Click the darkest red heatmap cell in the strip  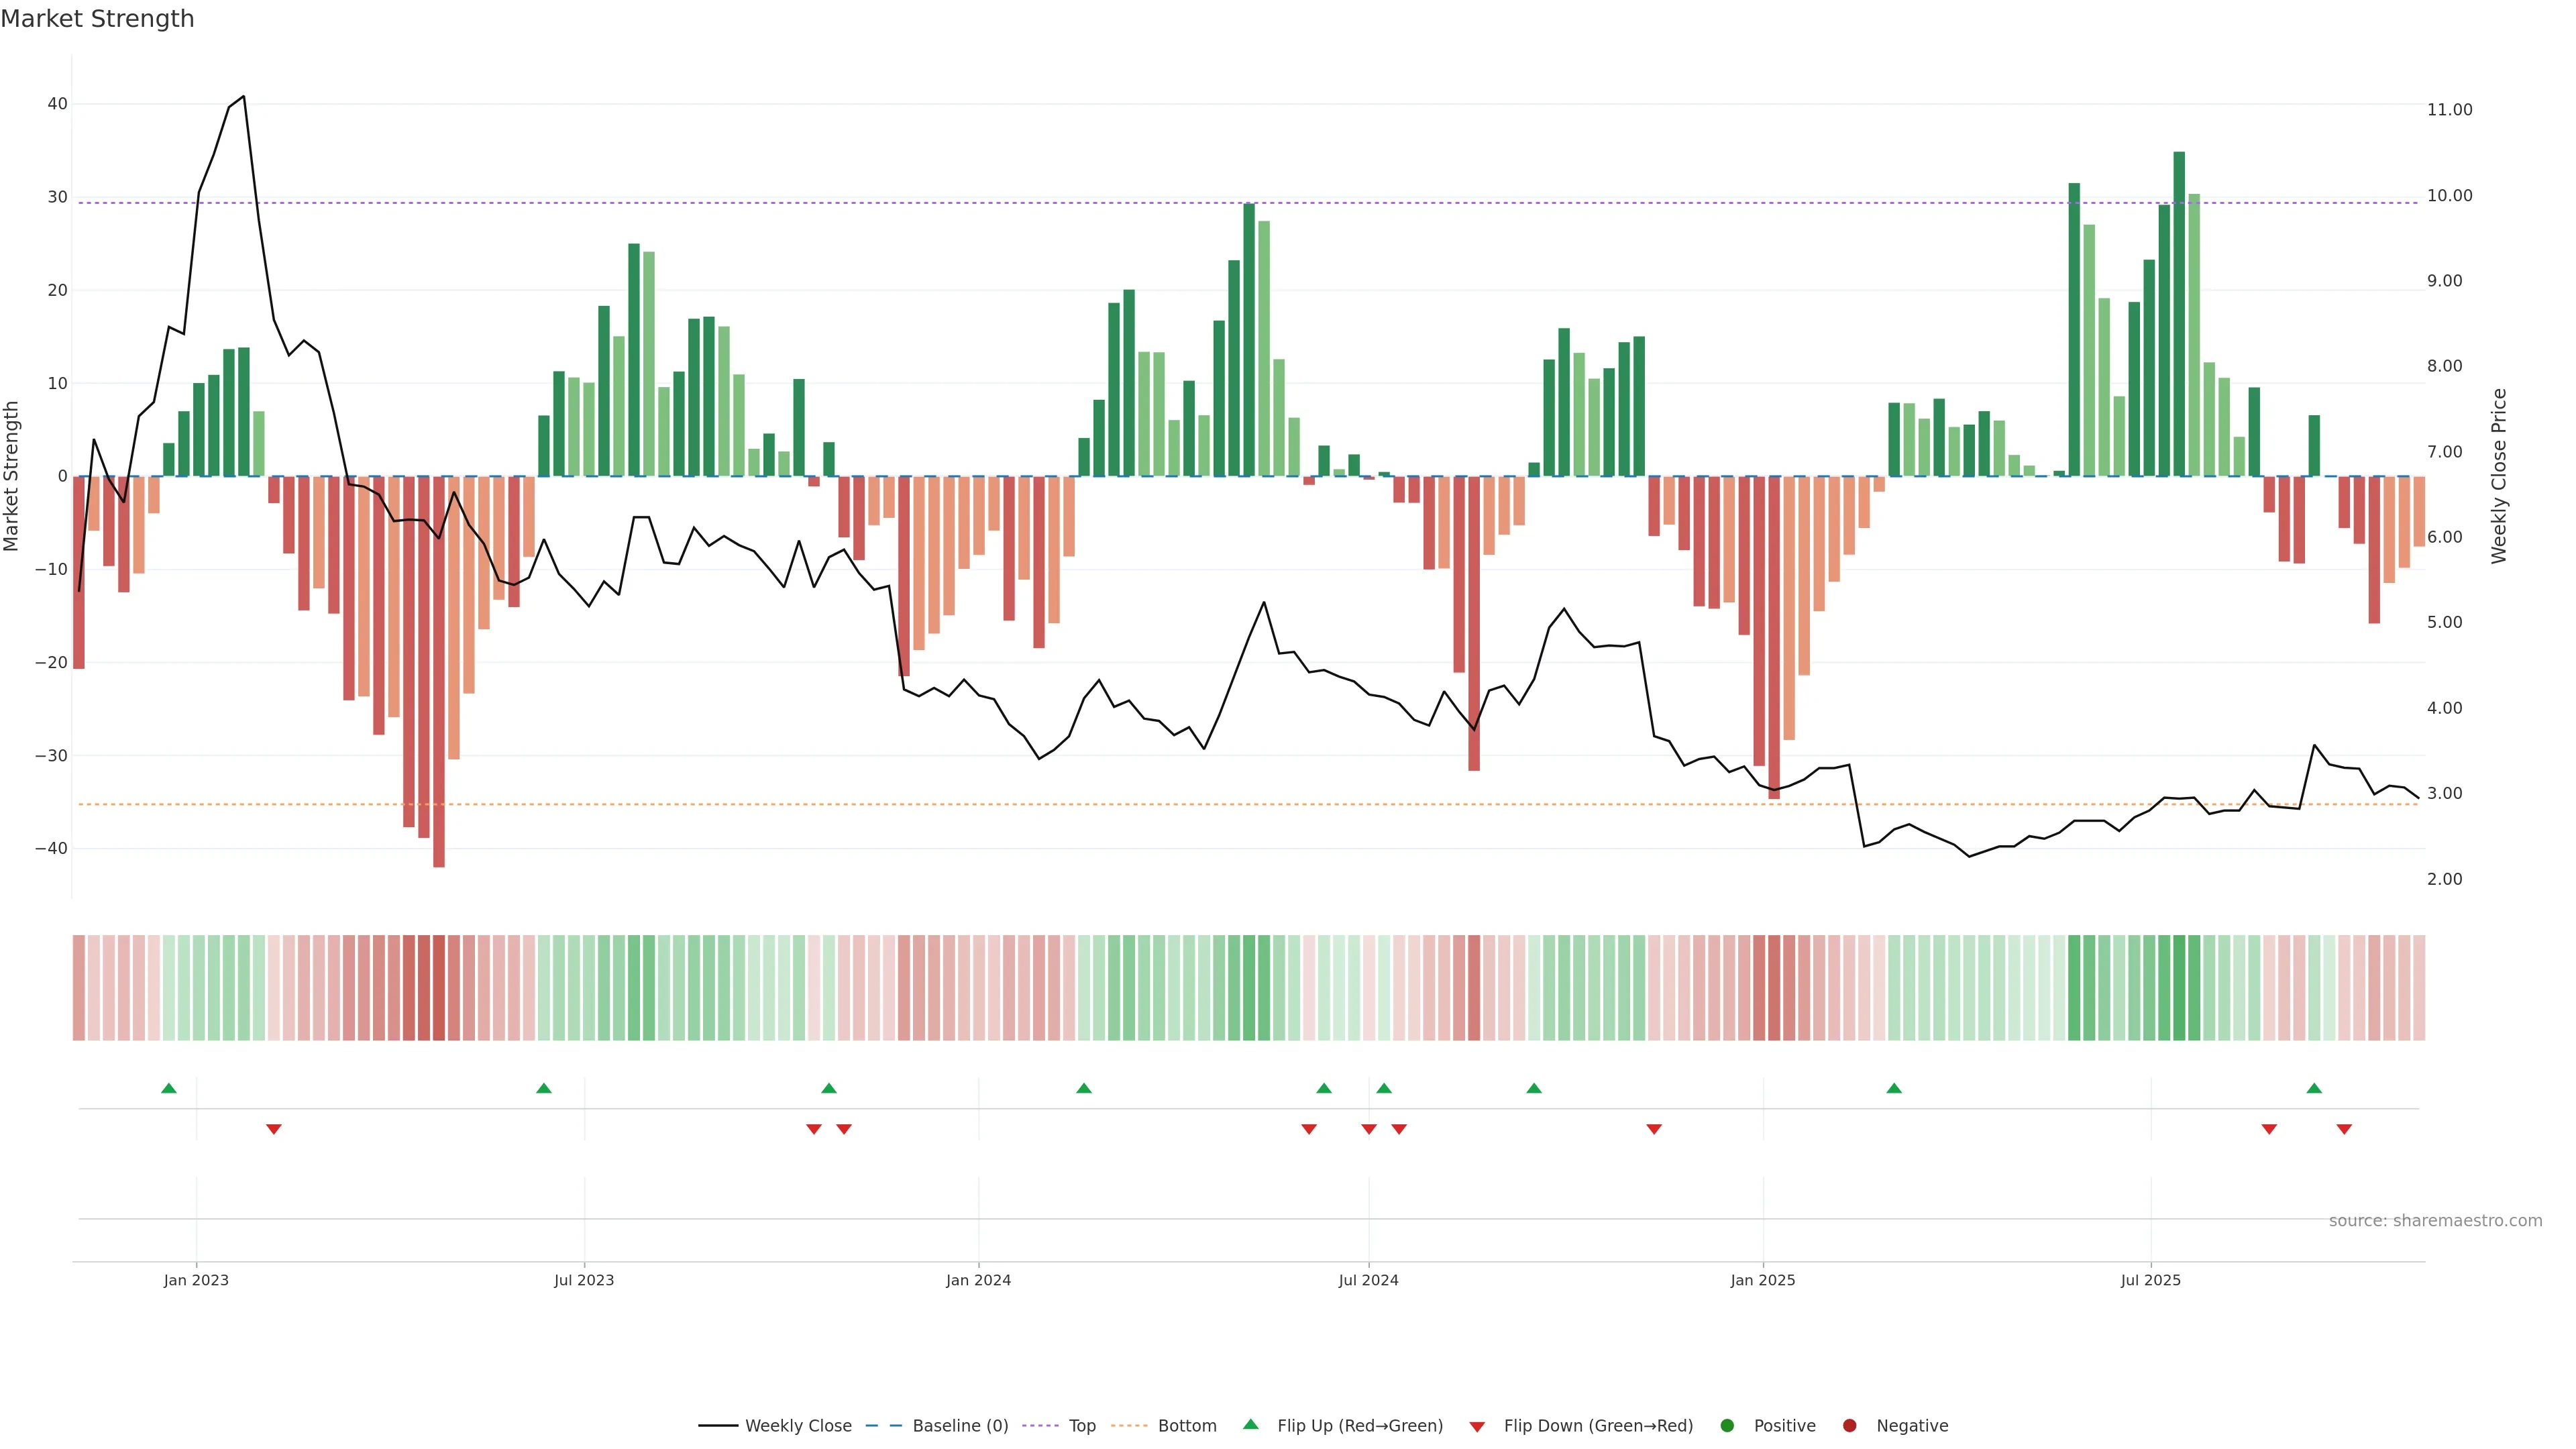click(439, 987)
